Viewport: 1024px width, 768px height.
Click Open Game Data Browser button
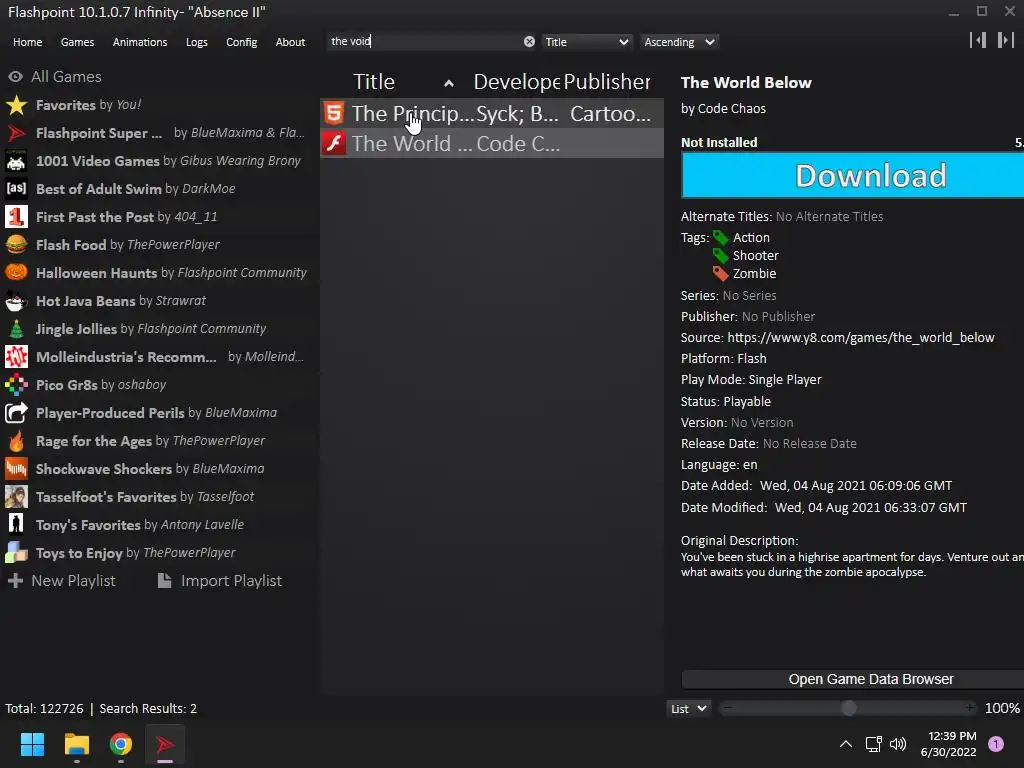(x=853, y=679)
